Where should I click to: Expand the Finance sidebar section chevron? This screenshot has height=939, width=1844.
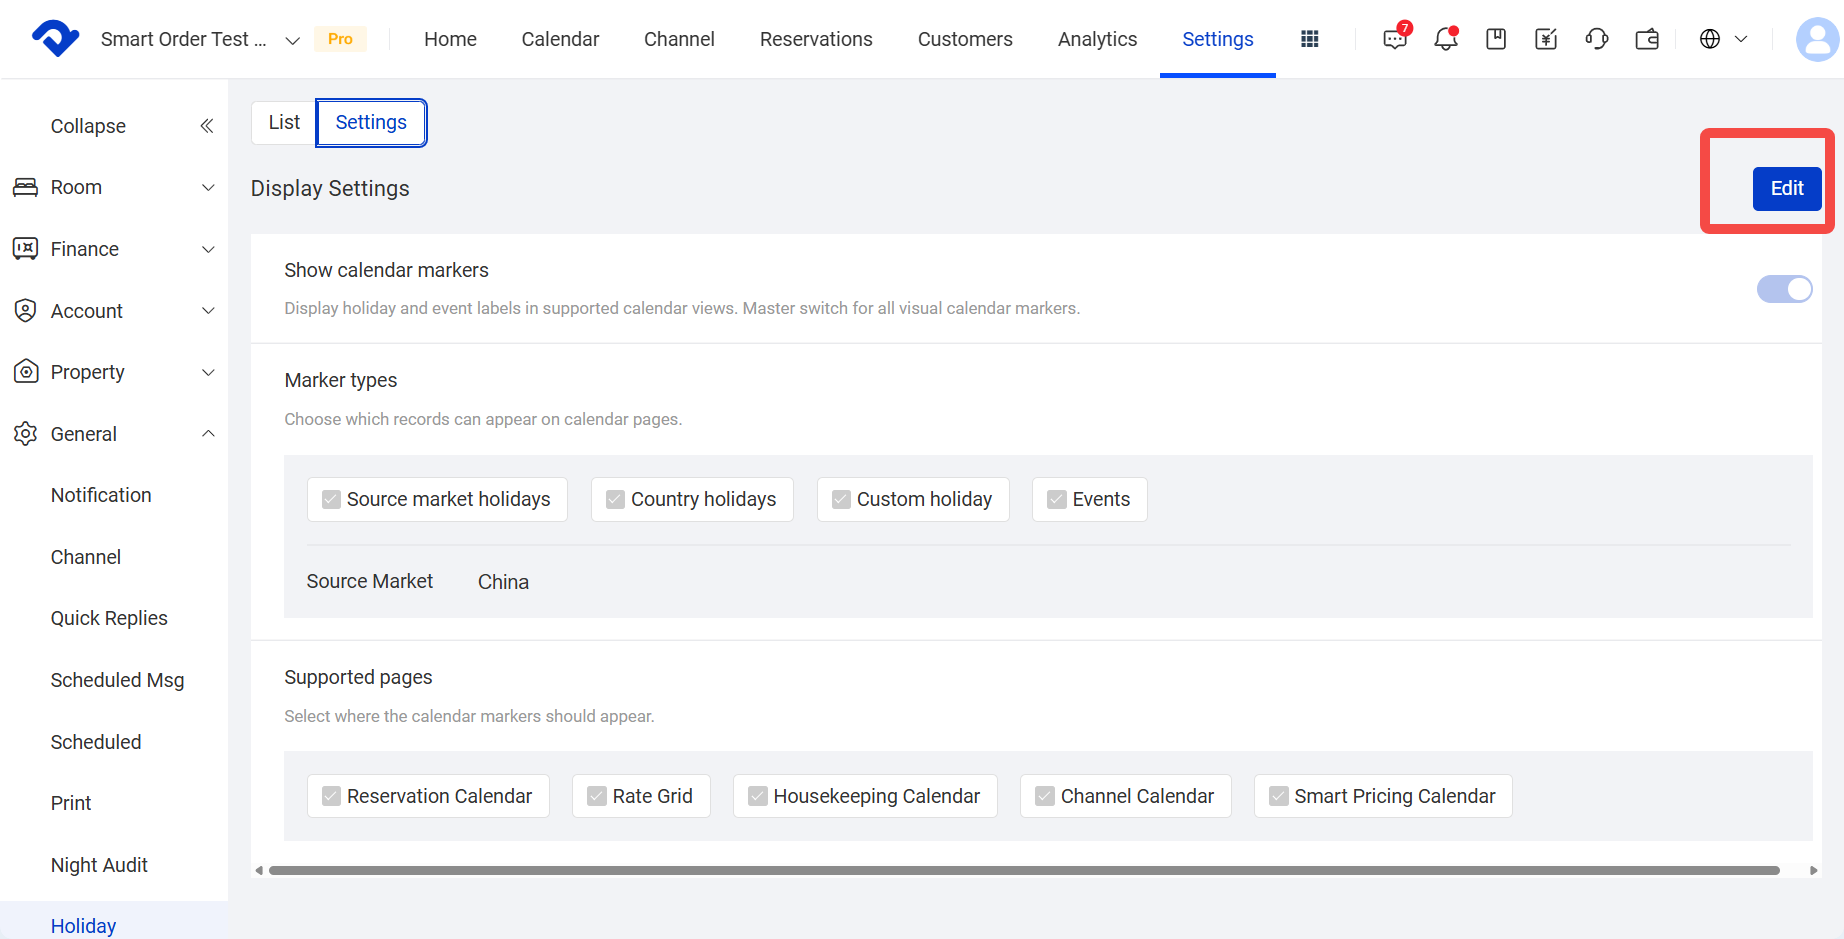(x=208, y=249)
